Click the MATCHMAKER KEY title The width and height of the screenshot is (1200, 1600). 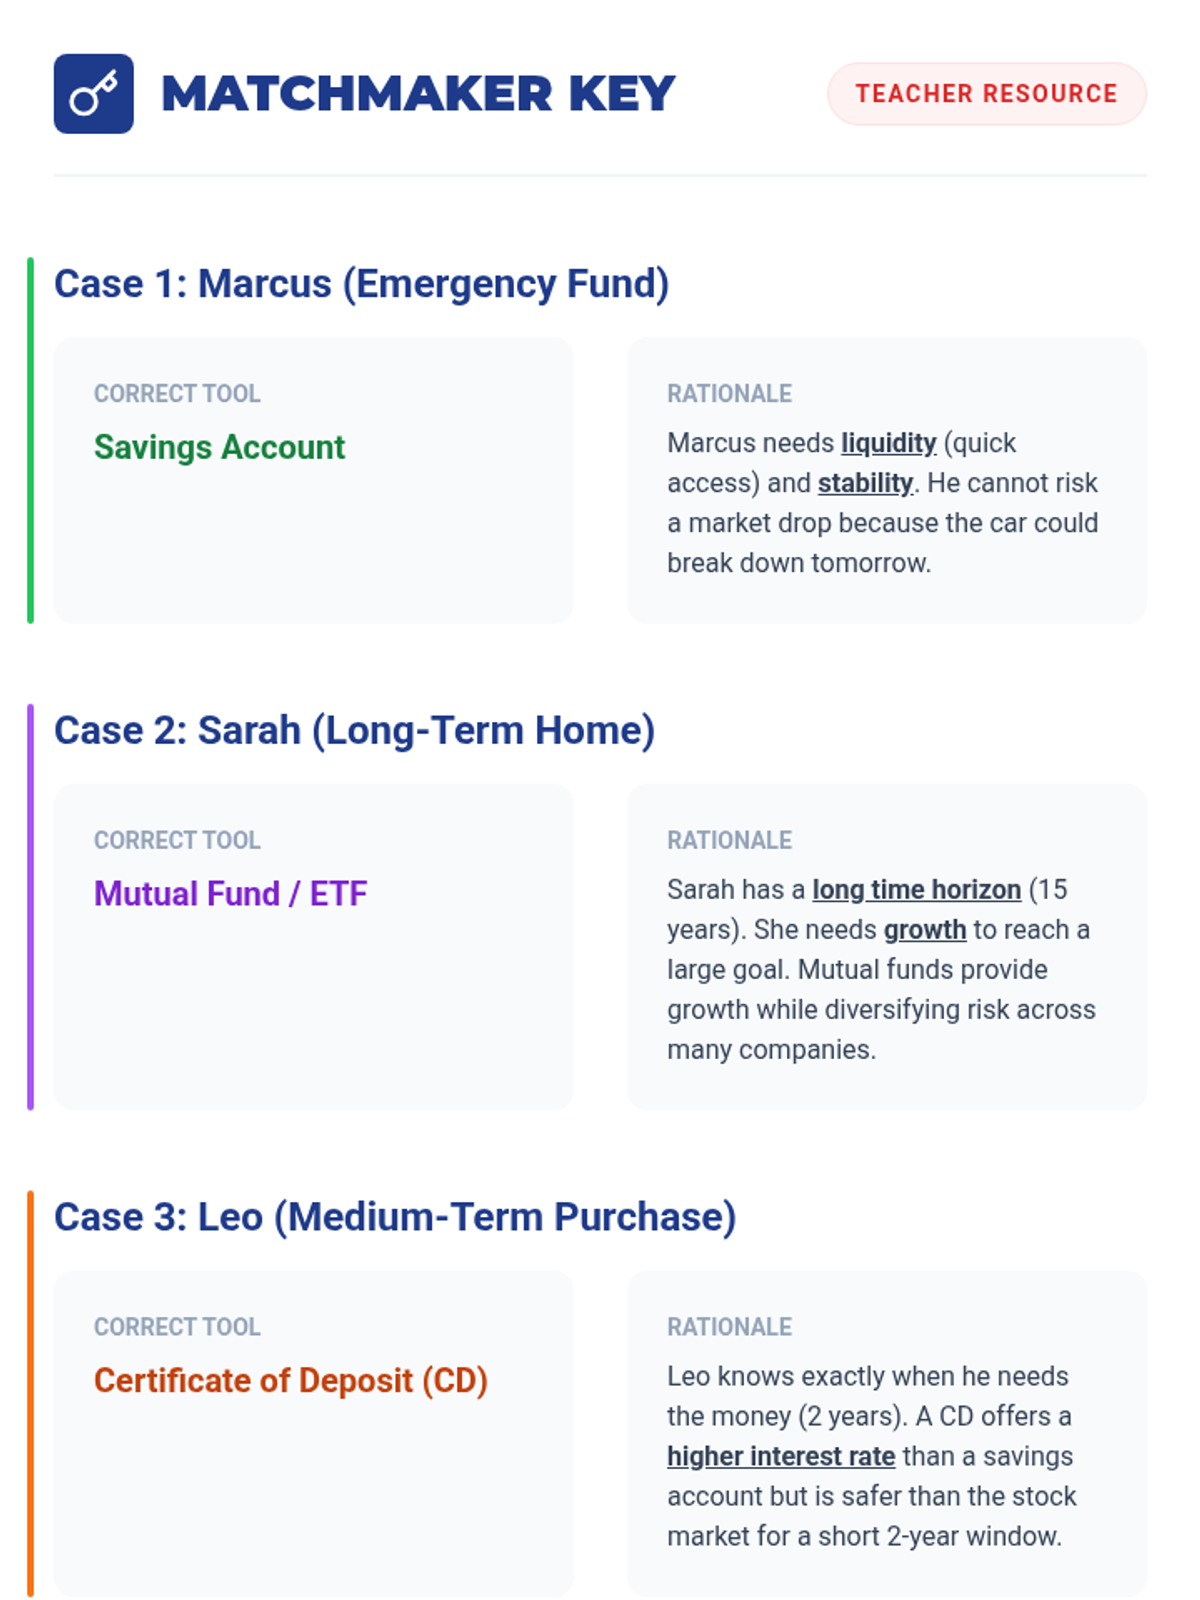coord(418,94)
